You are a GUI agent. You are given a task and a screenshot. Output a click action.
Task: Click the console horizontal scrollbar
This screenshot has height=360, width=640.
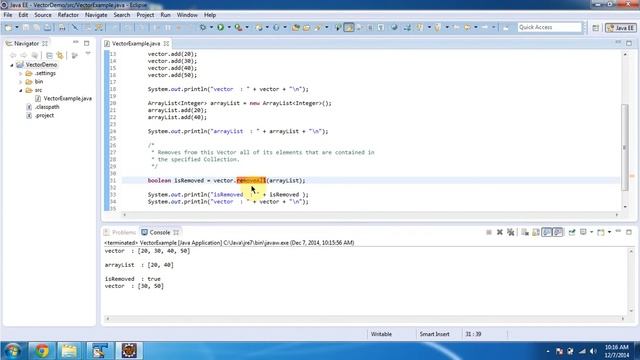tap(365, 319)
